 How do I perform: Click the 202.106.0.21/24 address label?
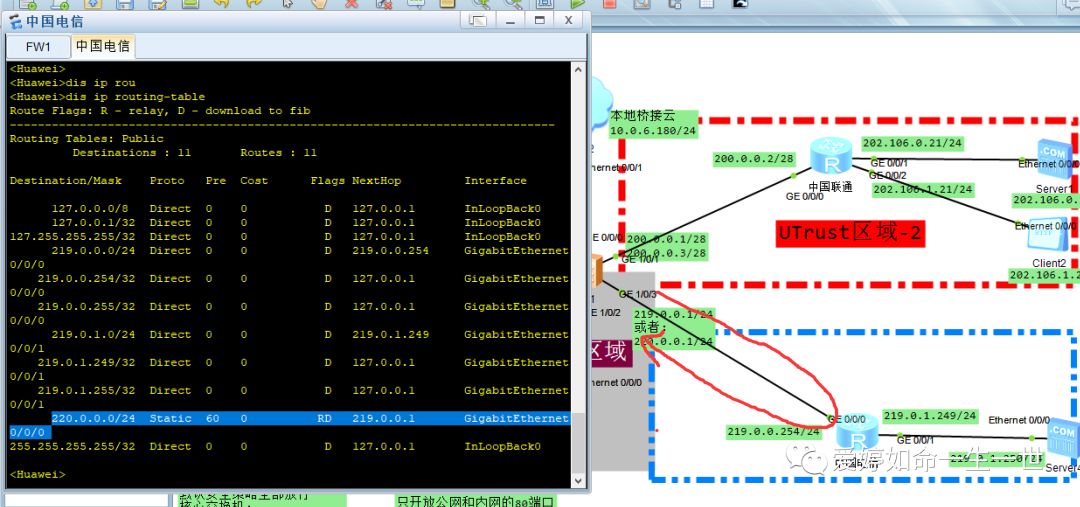(912, 143)
